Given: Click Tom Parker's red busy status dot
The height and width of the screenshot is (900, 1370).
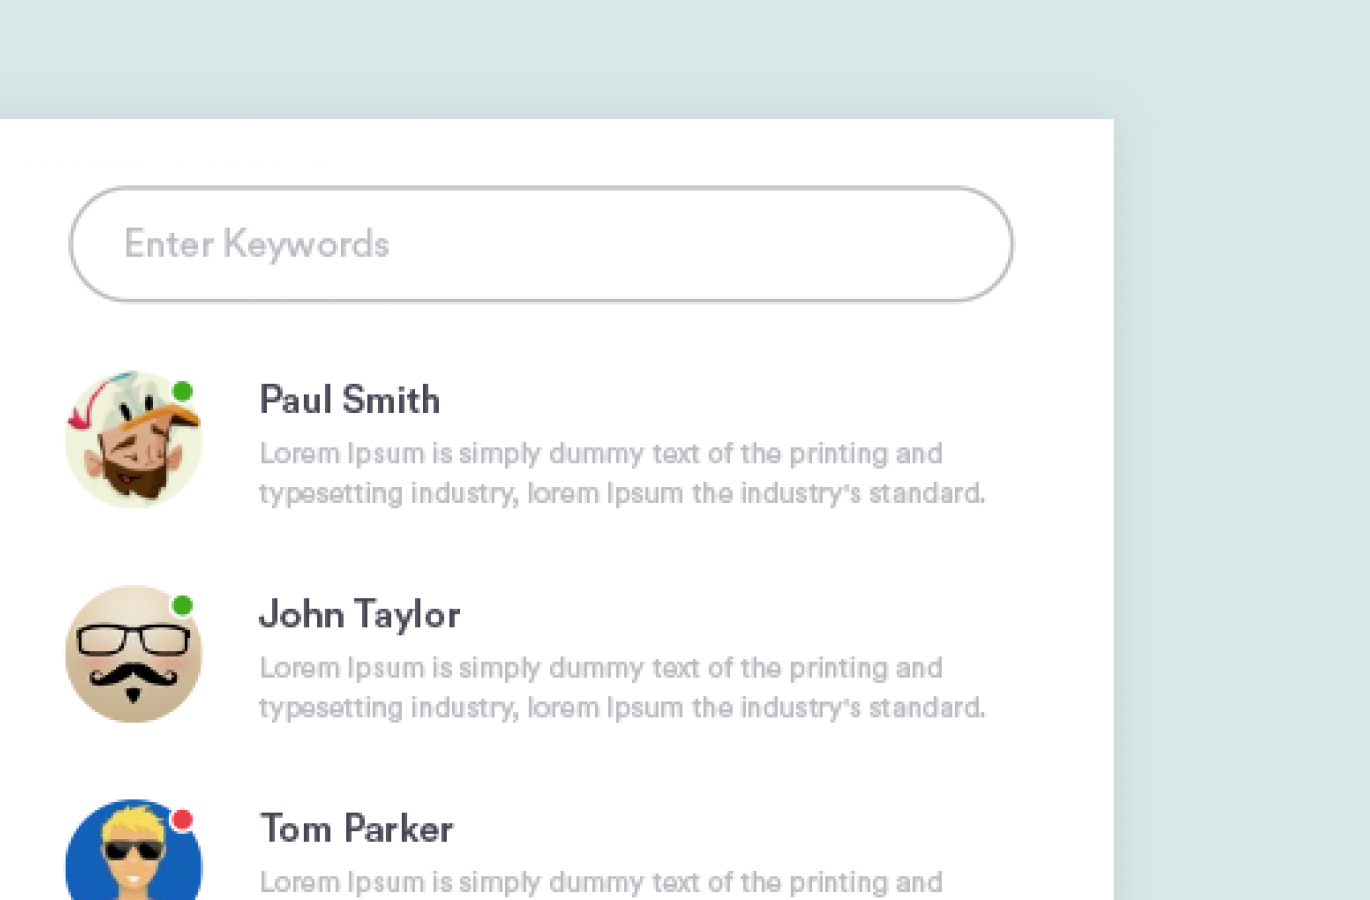Looking at the screenshot, I should (182, 820).
